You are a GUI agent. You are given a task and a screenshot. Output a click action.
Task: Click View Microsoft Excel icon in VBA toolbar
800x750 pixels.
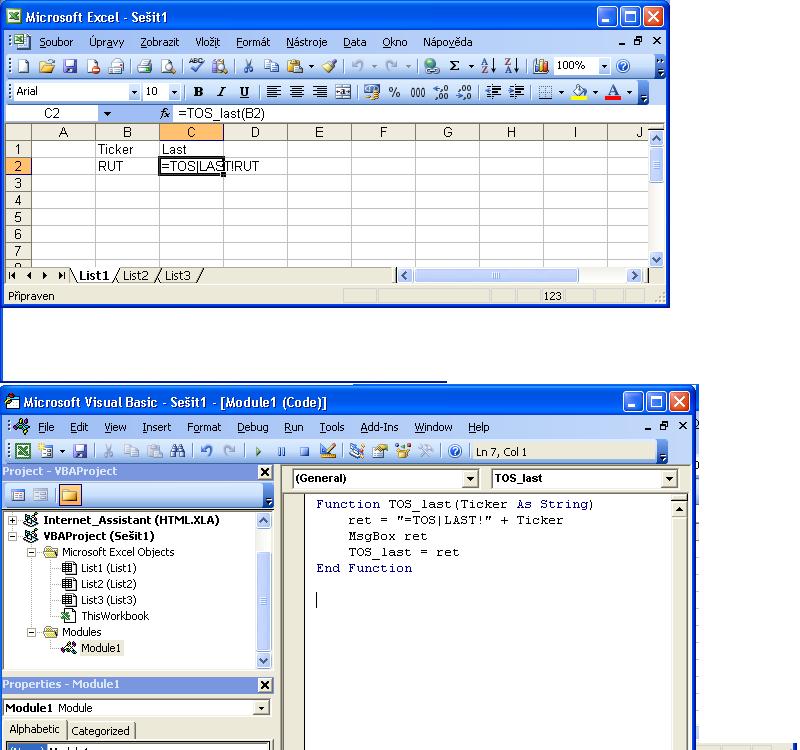[x=22, y=451]
